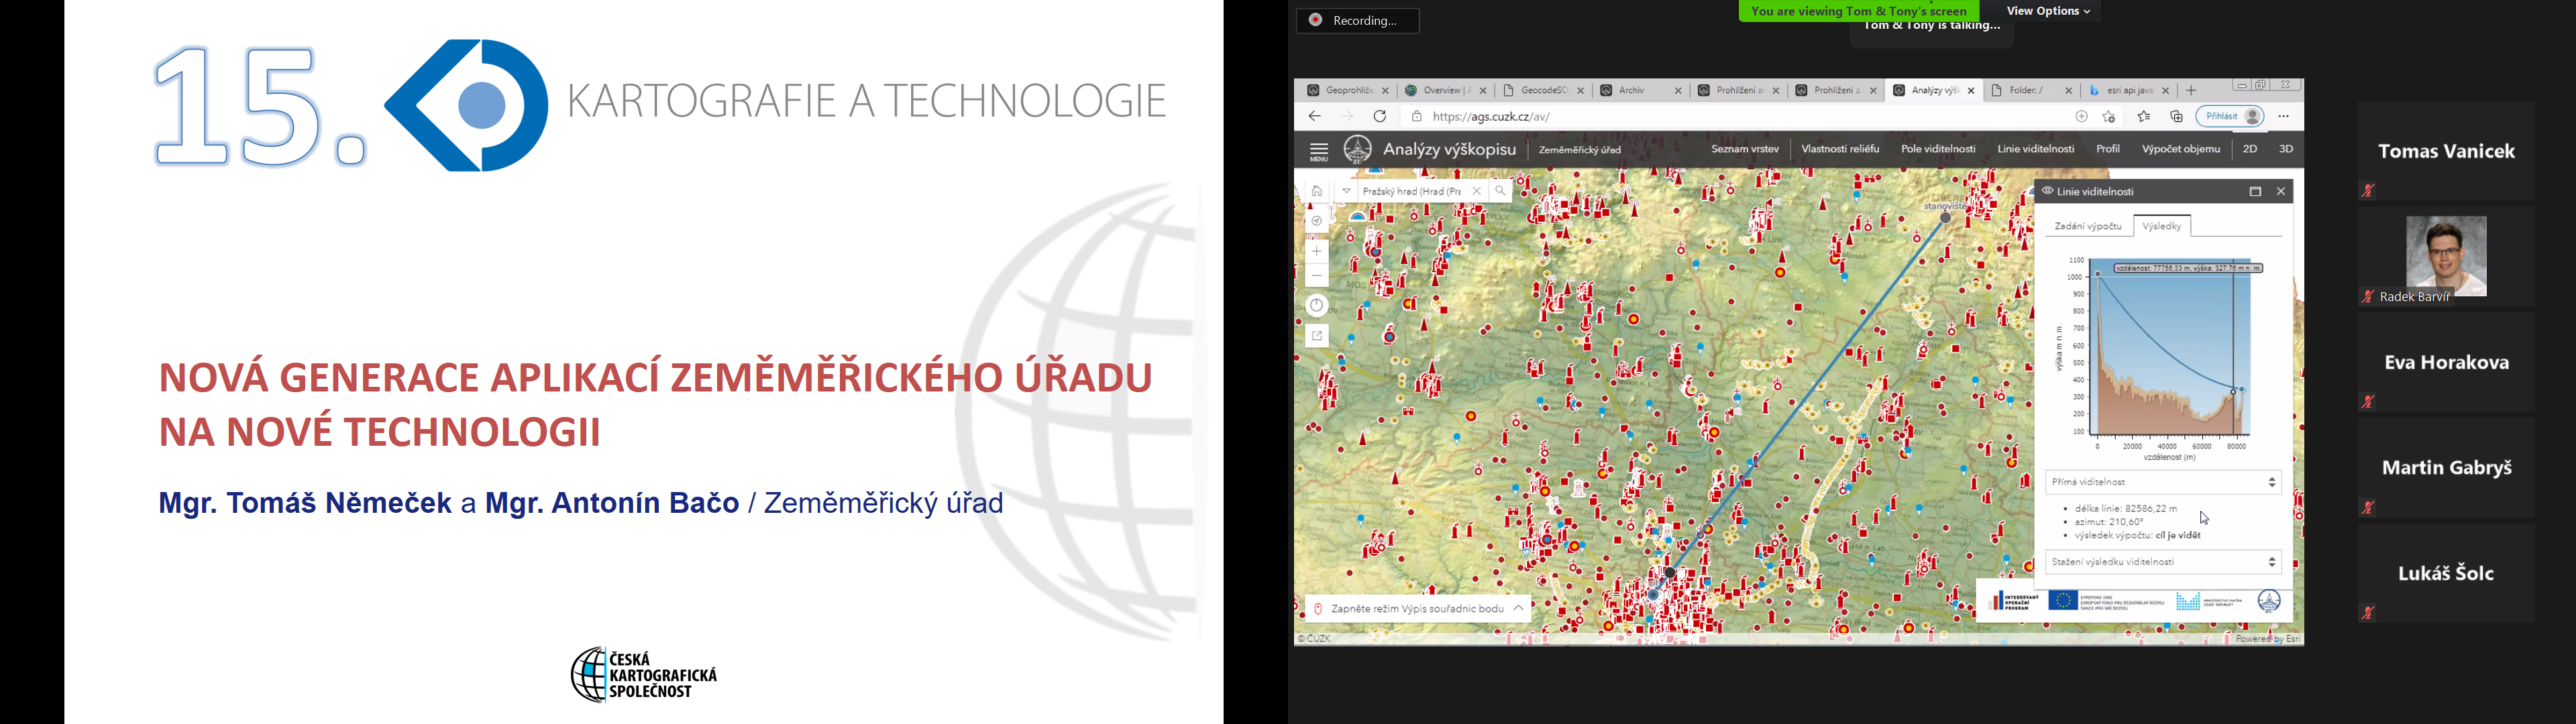This screenshot has height=724, width=2576.
Task: Zoom out the map with minus
Action: pyautogui.click(x=1317, y=276)
